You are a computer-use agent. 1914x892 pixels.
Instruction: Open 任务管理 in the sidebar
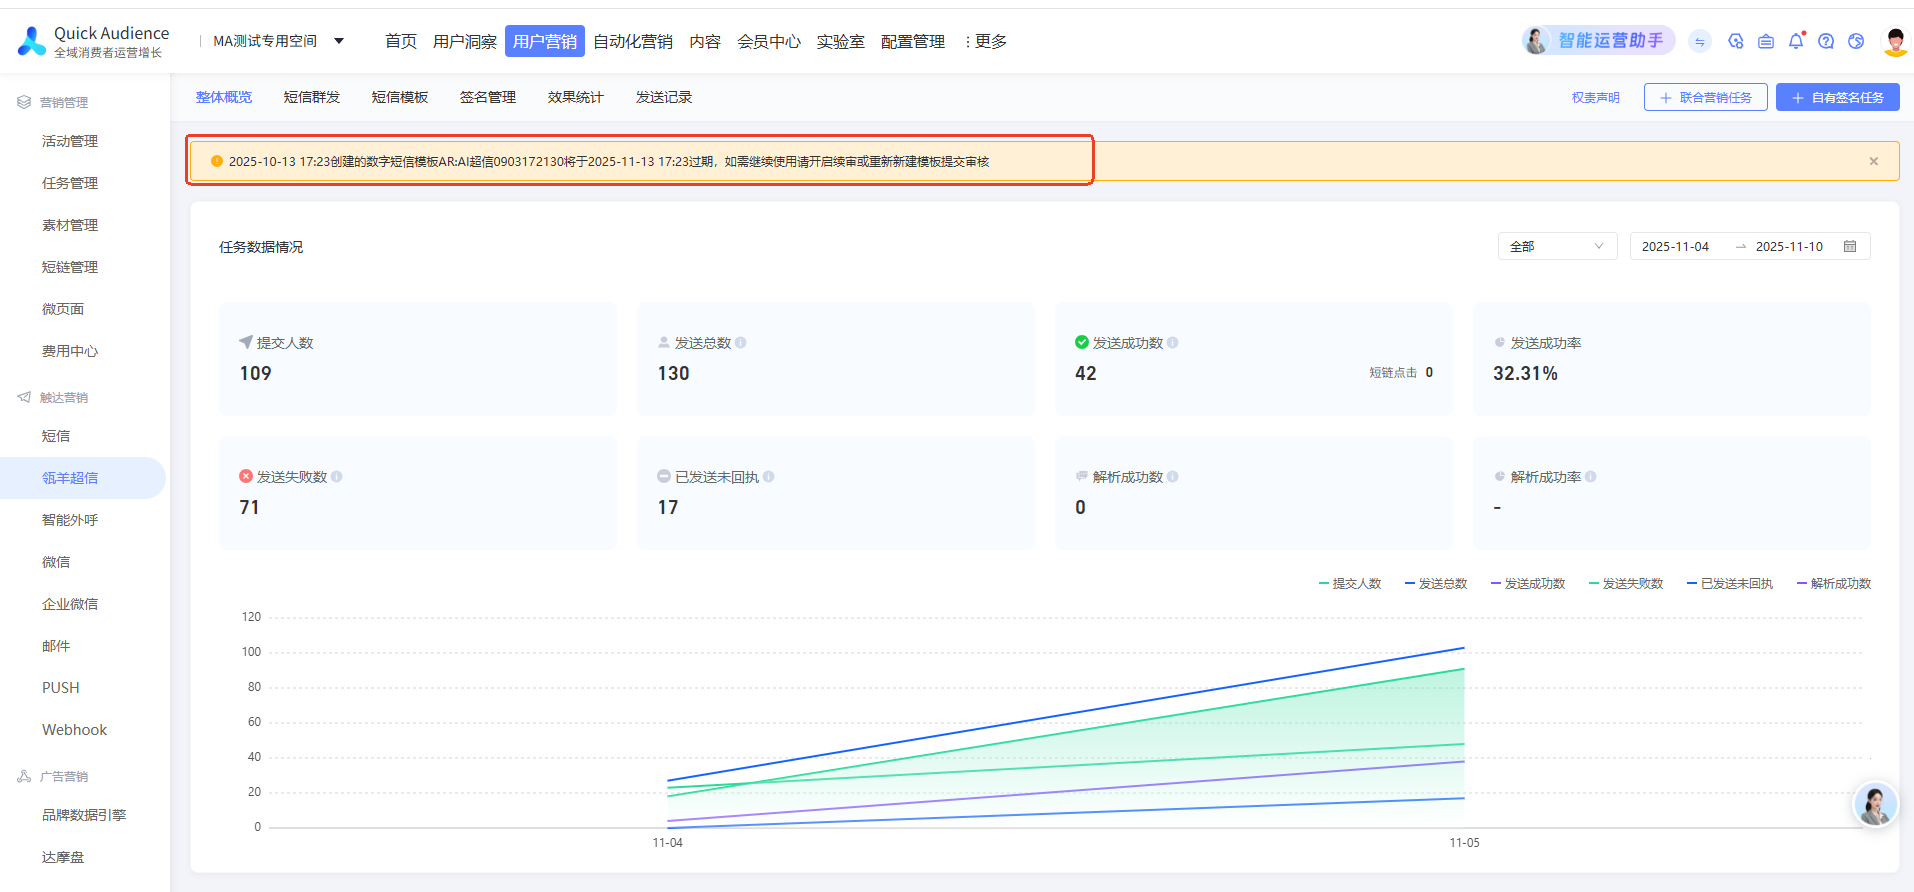[x=70, y=183]
